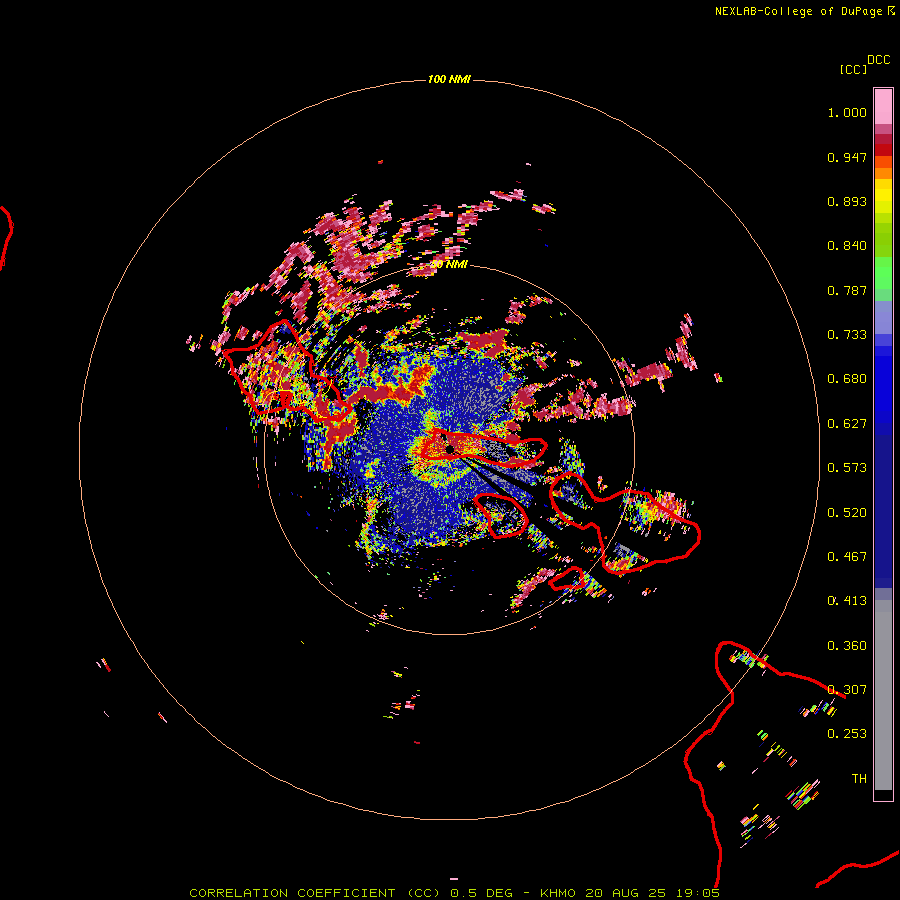
Task: Click the CORRELATION COEFFICIENT (CC) caption text
Action: coord(315,893)
